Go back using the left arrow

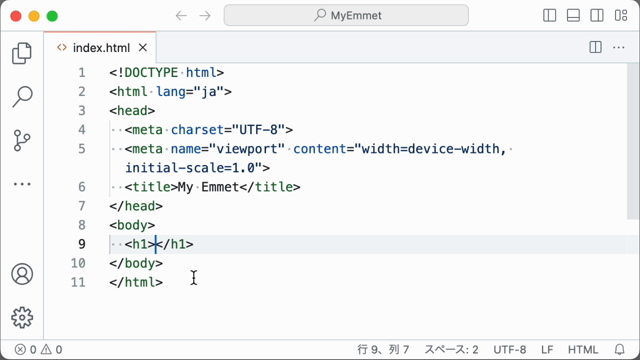[x=181, y=16]
